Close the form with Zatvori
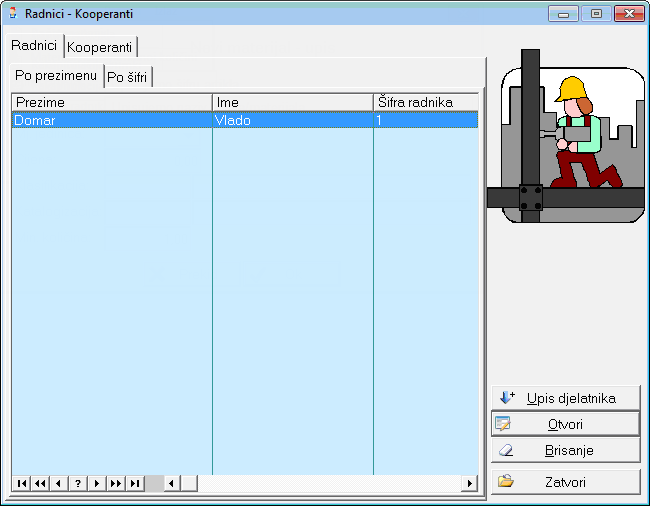Viewport: 650px width, 506px height. [566, 482]
